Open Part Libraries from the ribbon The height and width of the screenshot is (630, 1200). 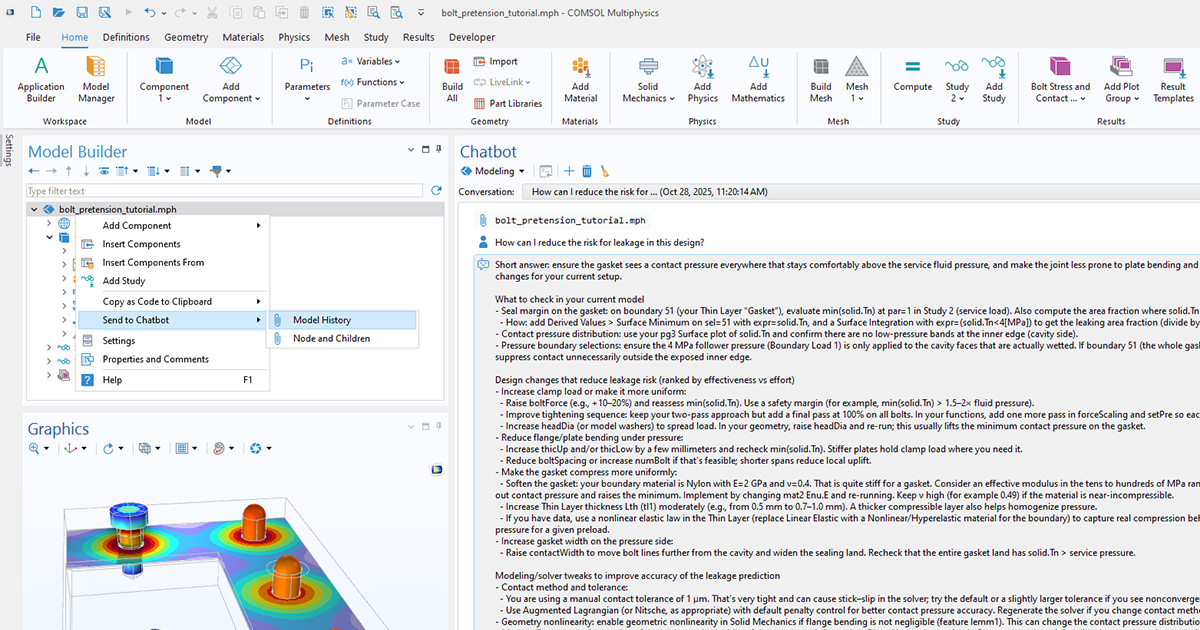pos(508,103)
